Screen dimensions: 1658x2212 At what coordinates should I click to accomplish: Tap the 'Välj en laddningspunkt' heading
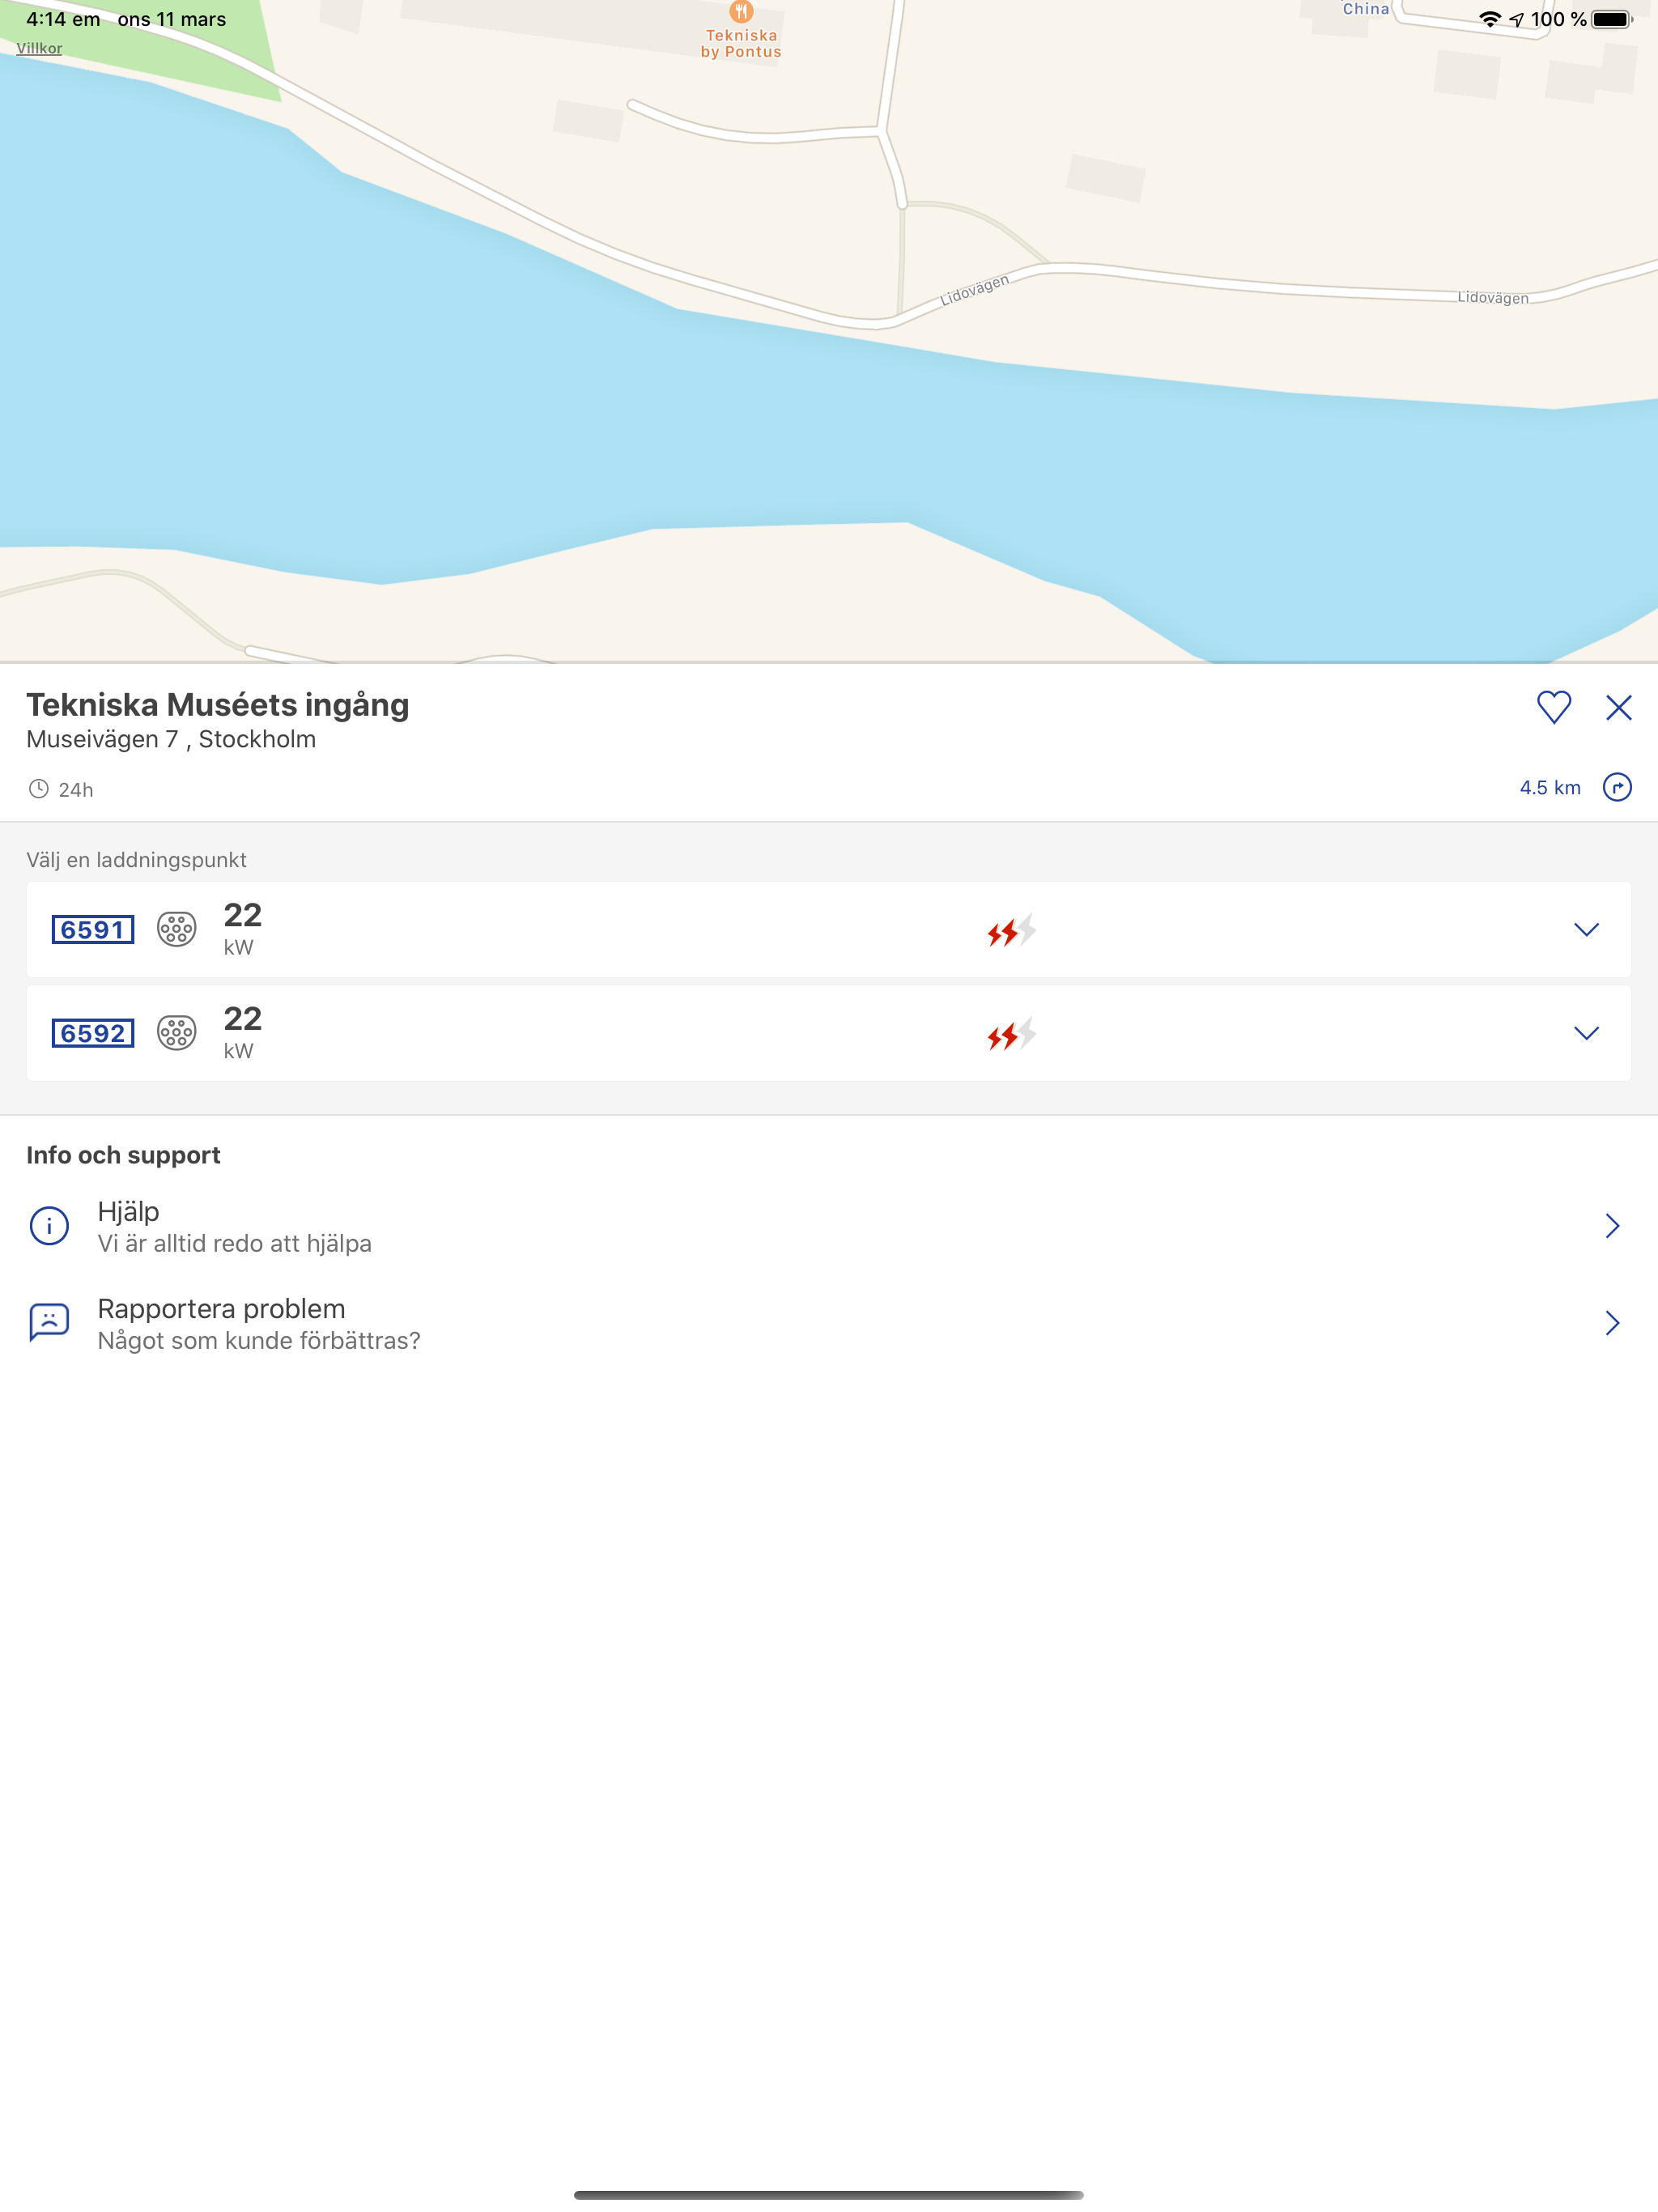point(136,860)
